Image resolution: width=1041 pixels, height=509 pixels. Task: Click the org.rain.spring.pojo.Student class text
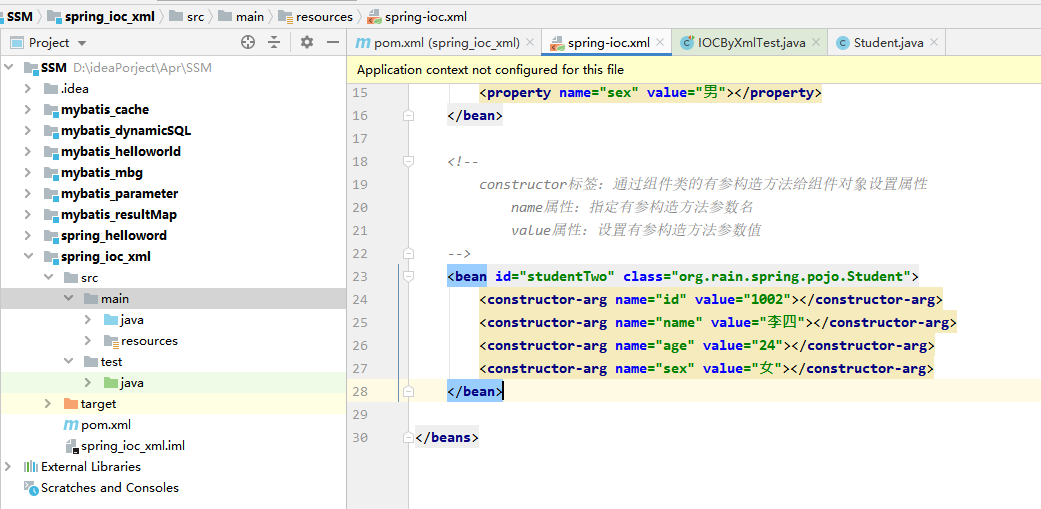(x=789, y=277)
